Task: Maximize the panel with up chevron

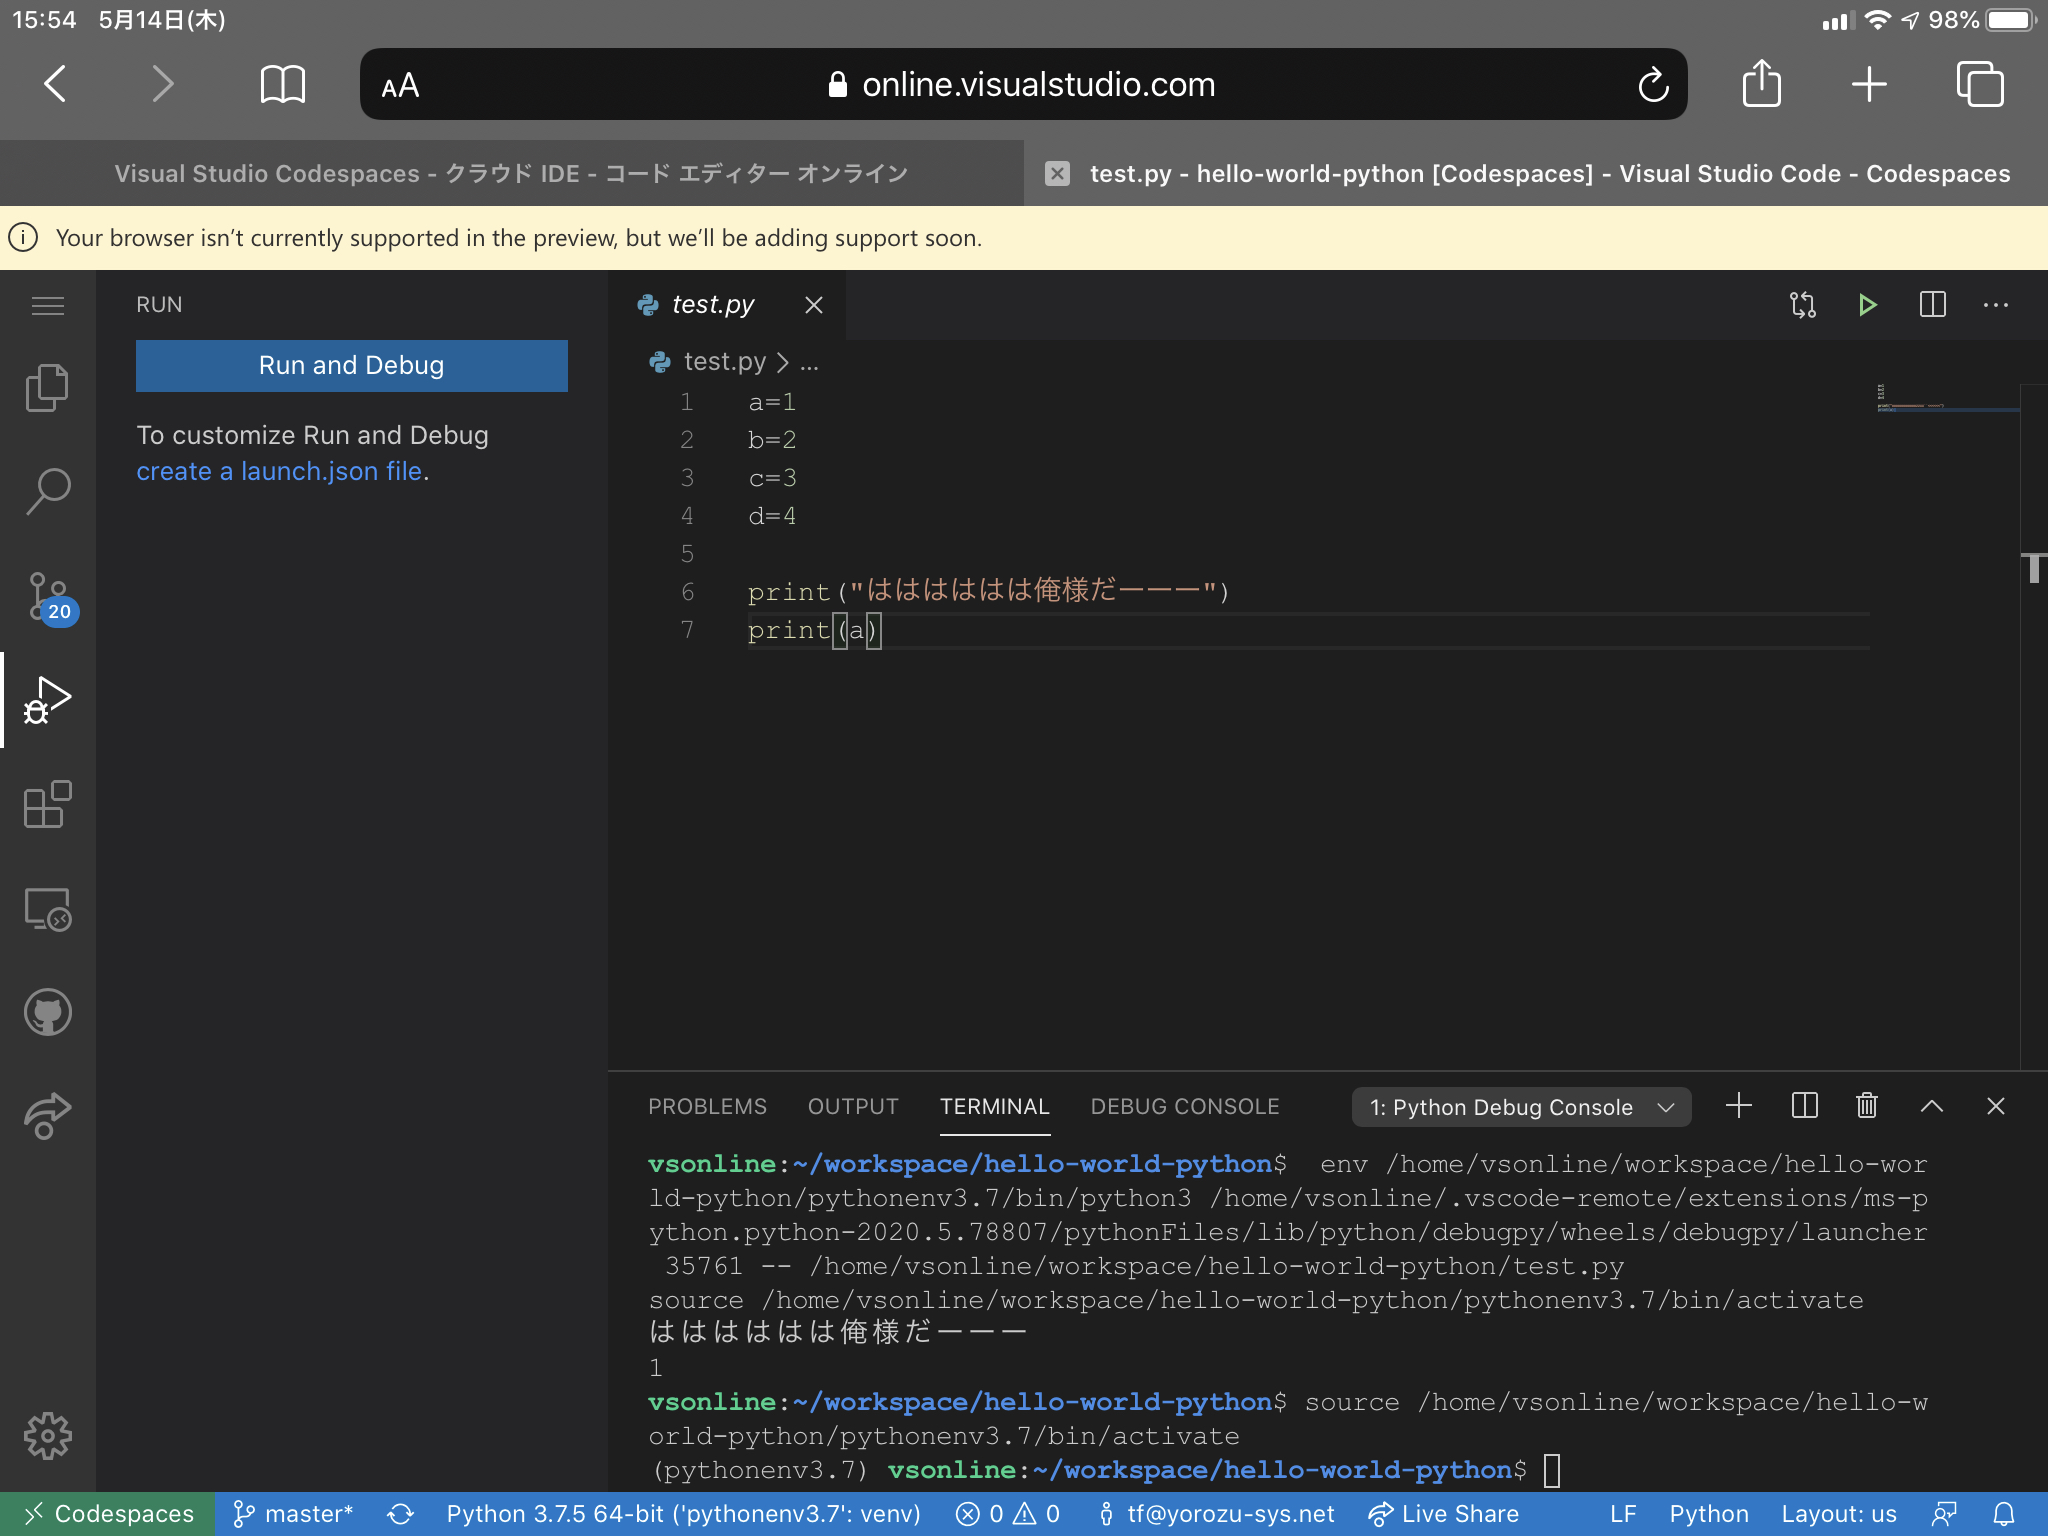Action: tap(1932, 1106)
